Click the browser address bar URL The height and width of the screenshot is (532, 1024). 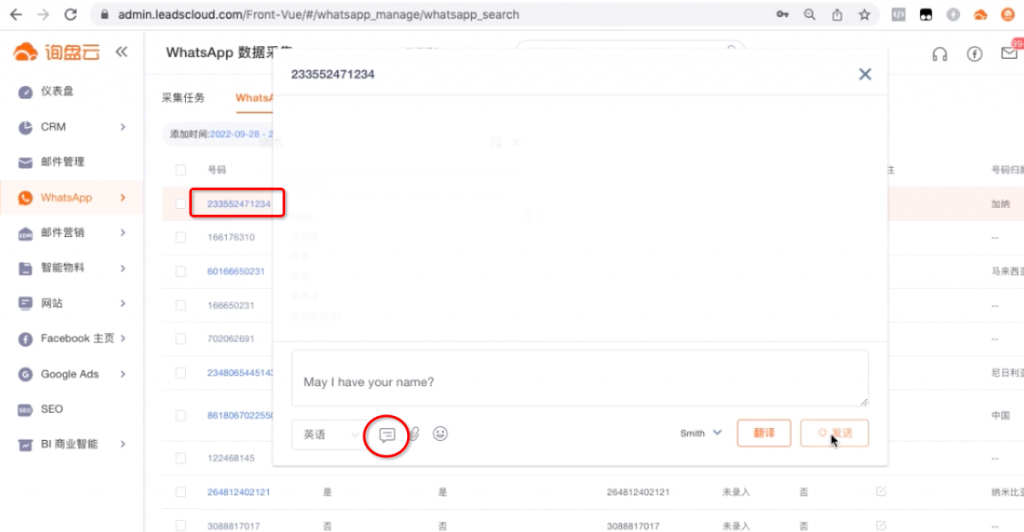[x=318, y=14]
